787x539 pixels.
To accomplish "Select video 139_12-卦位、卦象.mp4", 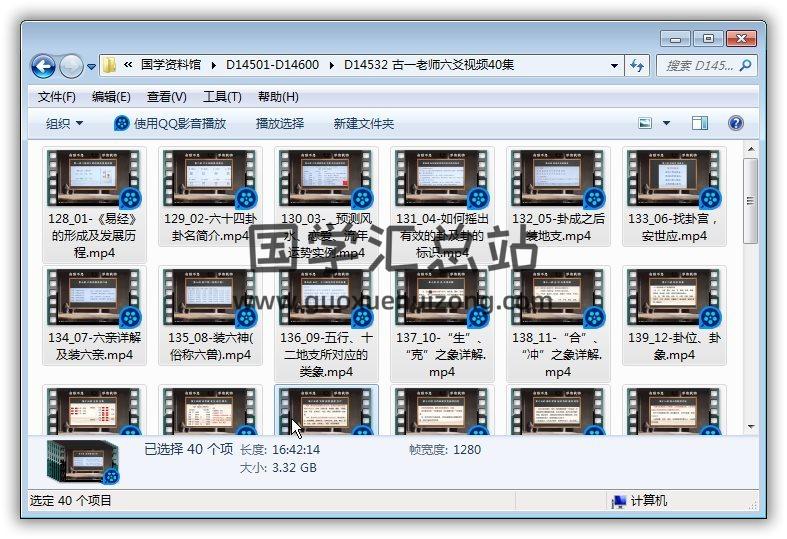I will [x=674, y=315].
